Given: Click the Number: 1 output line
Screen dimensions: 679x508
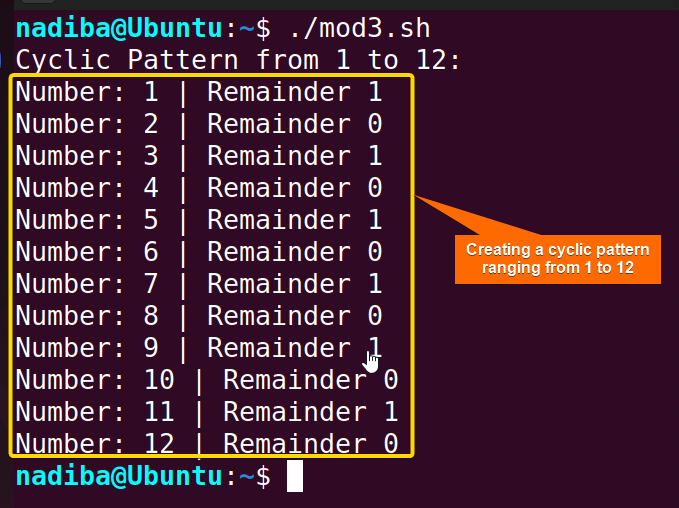Looking at the screenshot, I should tap(199, 92).
